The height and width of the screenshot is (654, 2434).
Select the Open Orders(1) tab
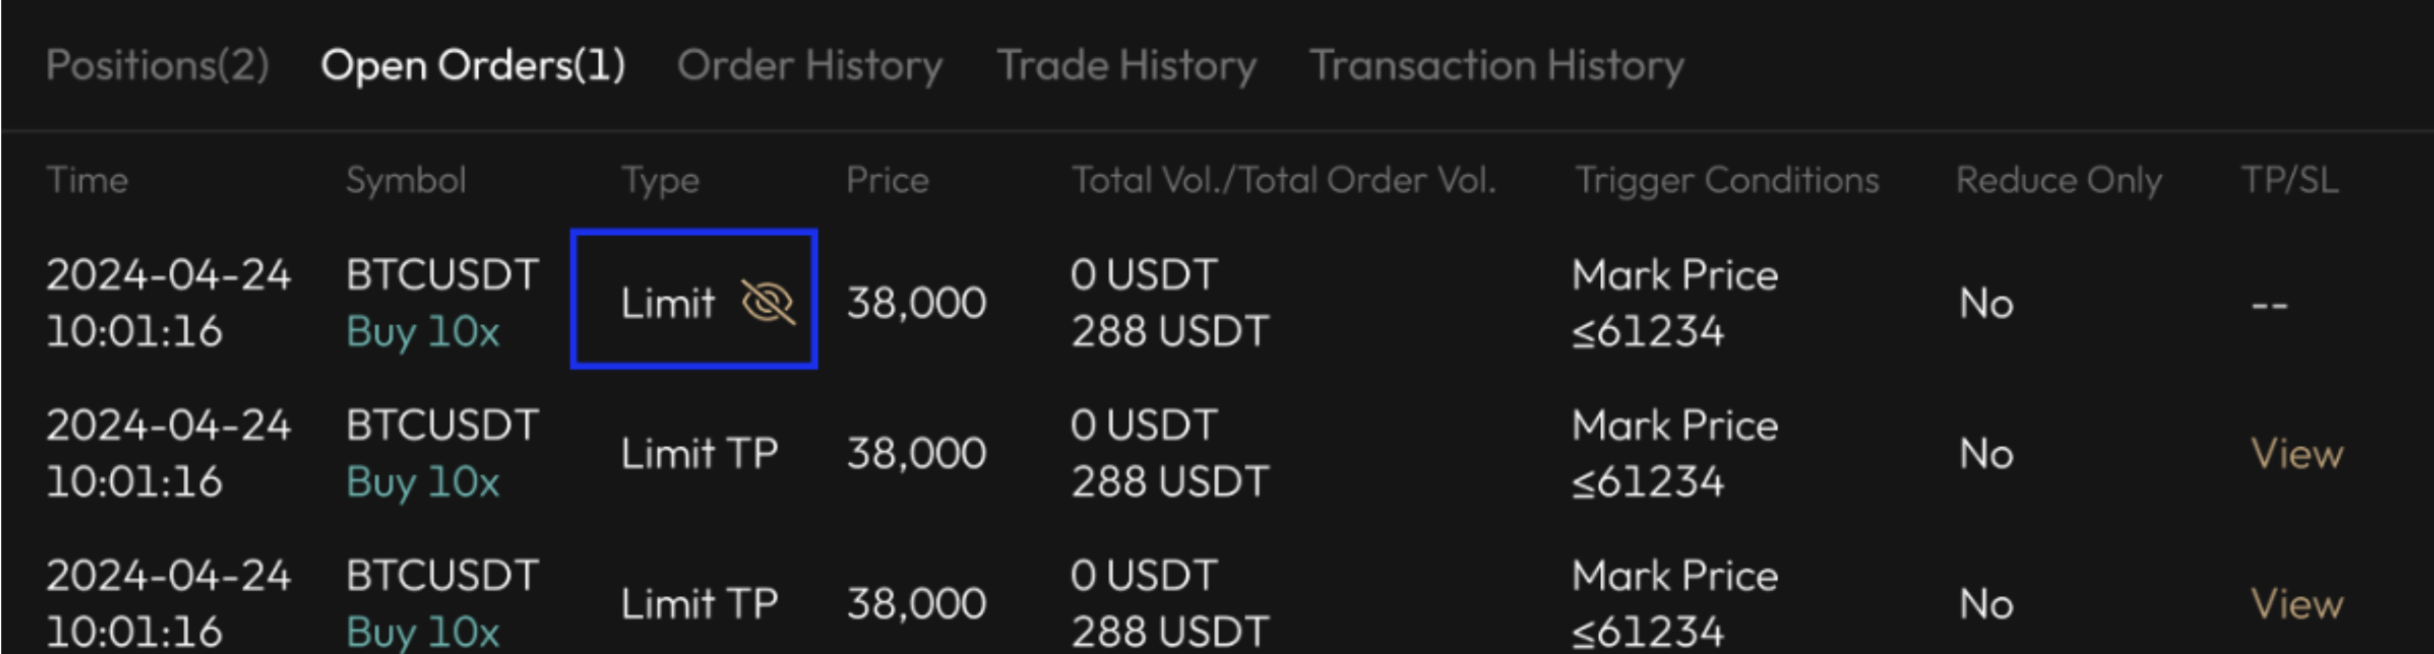tap(473, 66)
